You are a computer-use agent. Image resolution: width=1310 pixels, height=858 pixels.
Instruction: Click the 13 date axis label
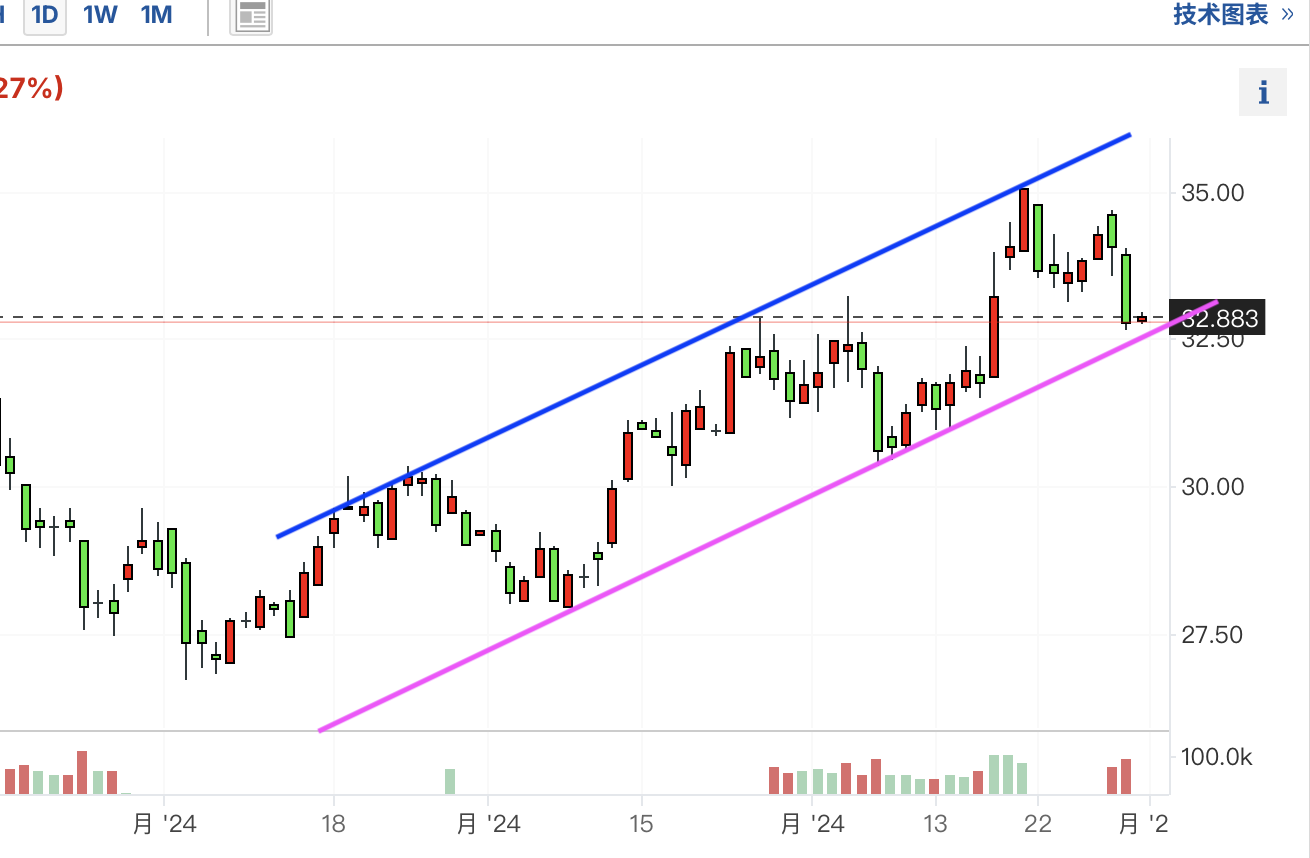[935, 824]
